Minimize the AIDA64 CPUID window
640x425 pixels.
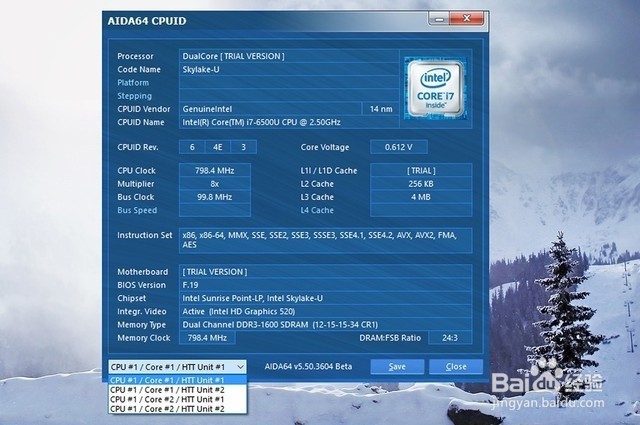pyautogui.click(x=439, y=19)
